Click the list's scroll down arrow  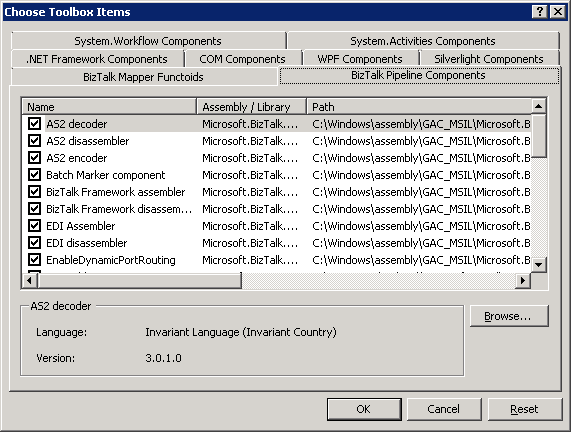tap(539, 264)
